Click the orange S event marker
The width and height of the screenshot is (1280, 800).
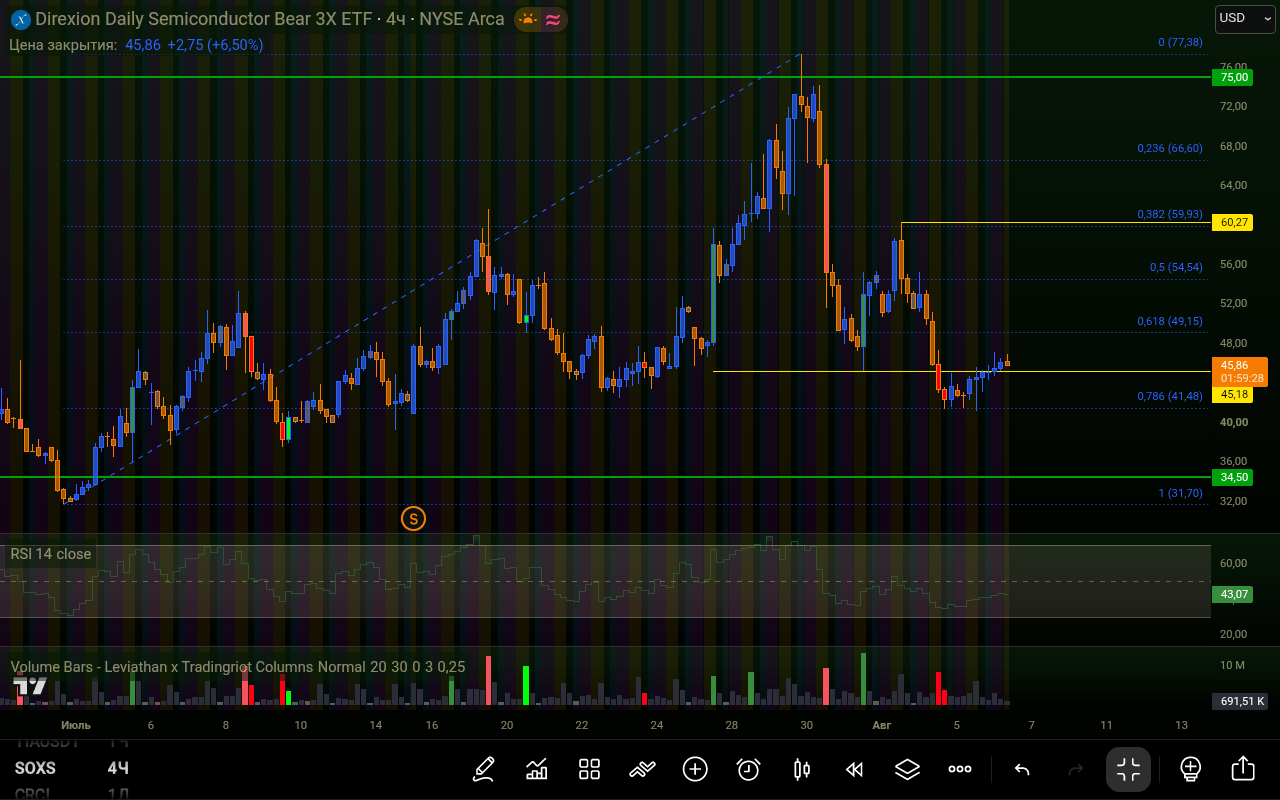pos(413,518)
